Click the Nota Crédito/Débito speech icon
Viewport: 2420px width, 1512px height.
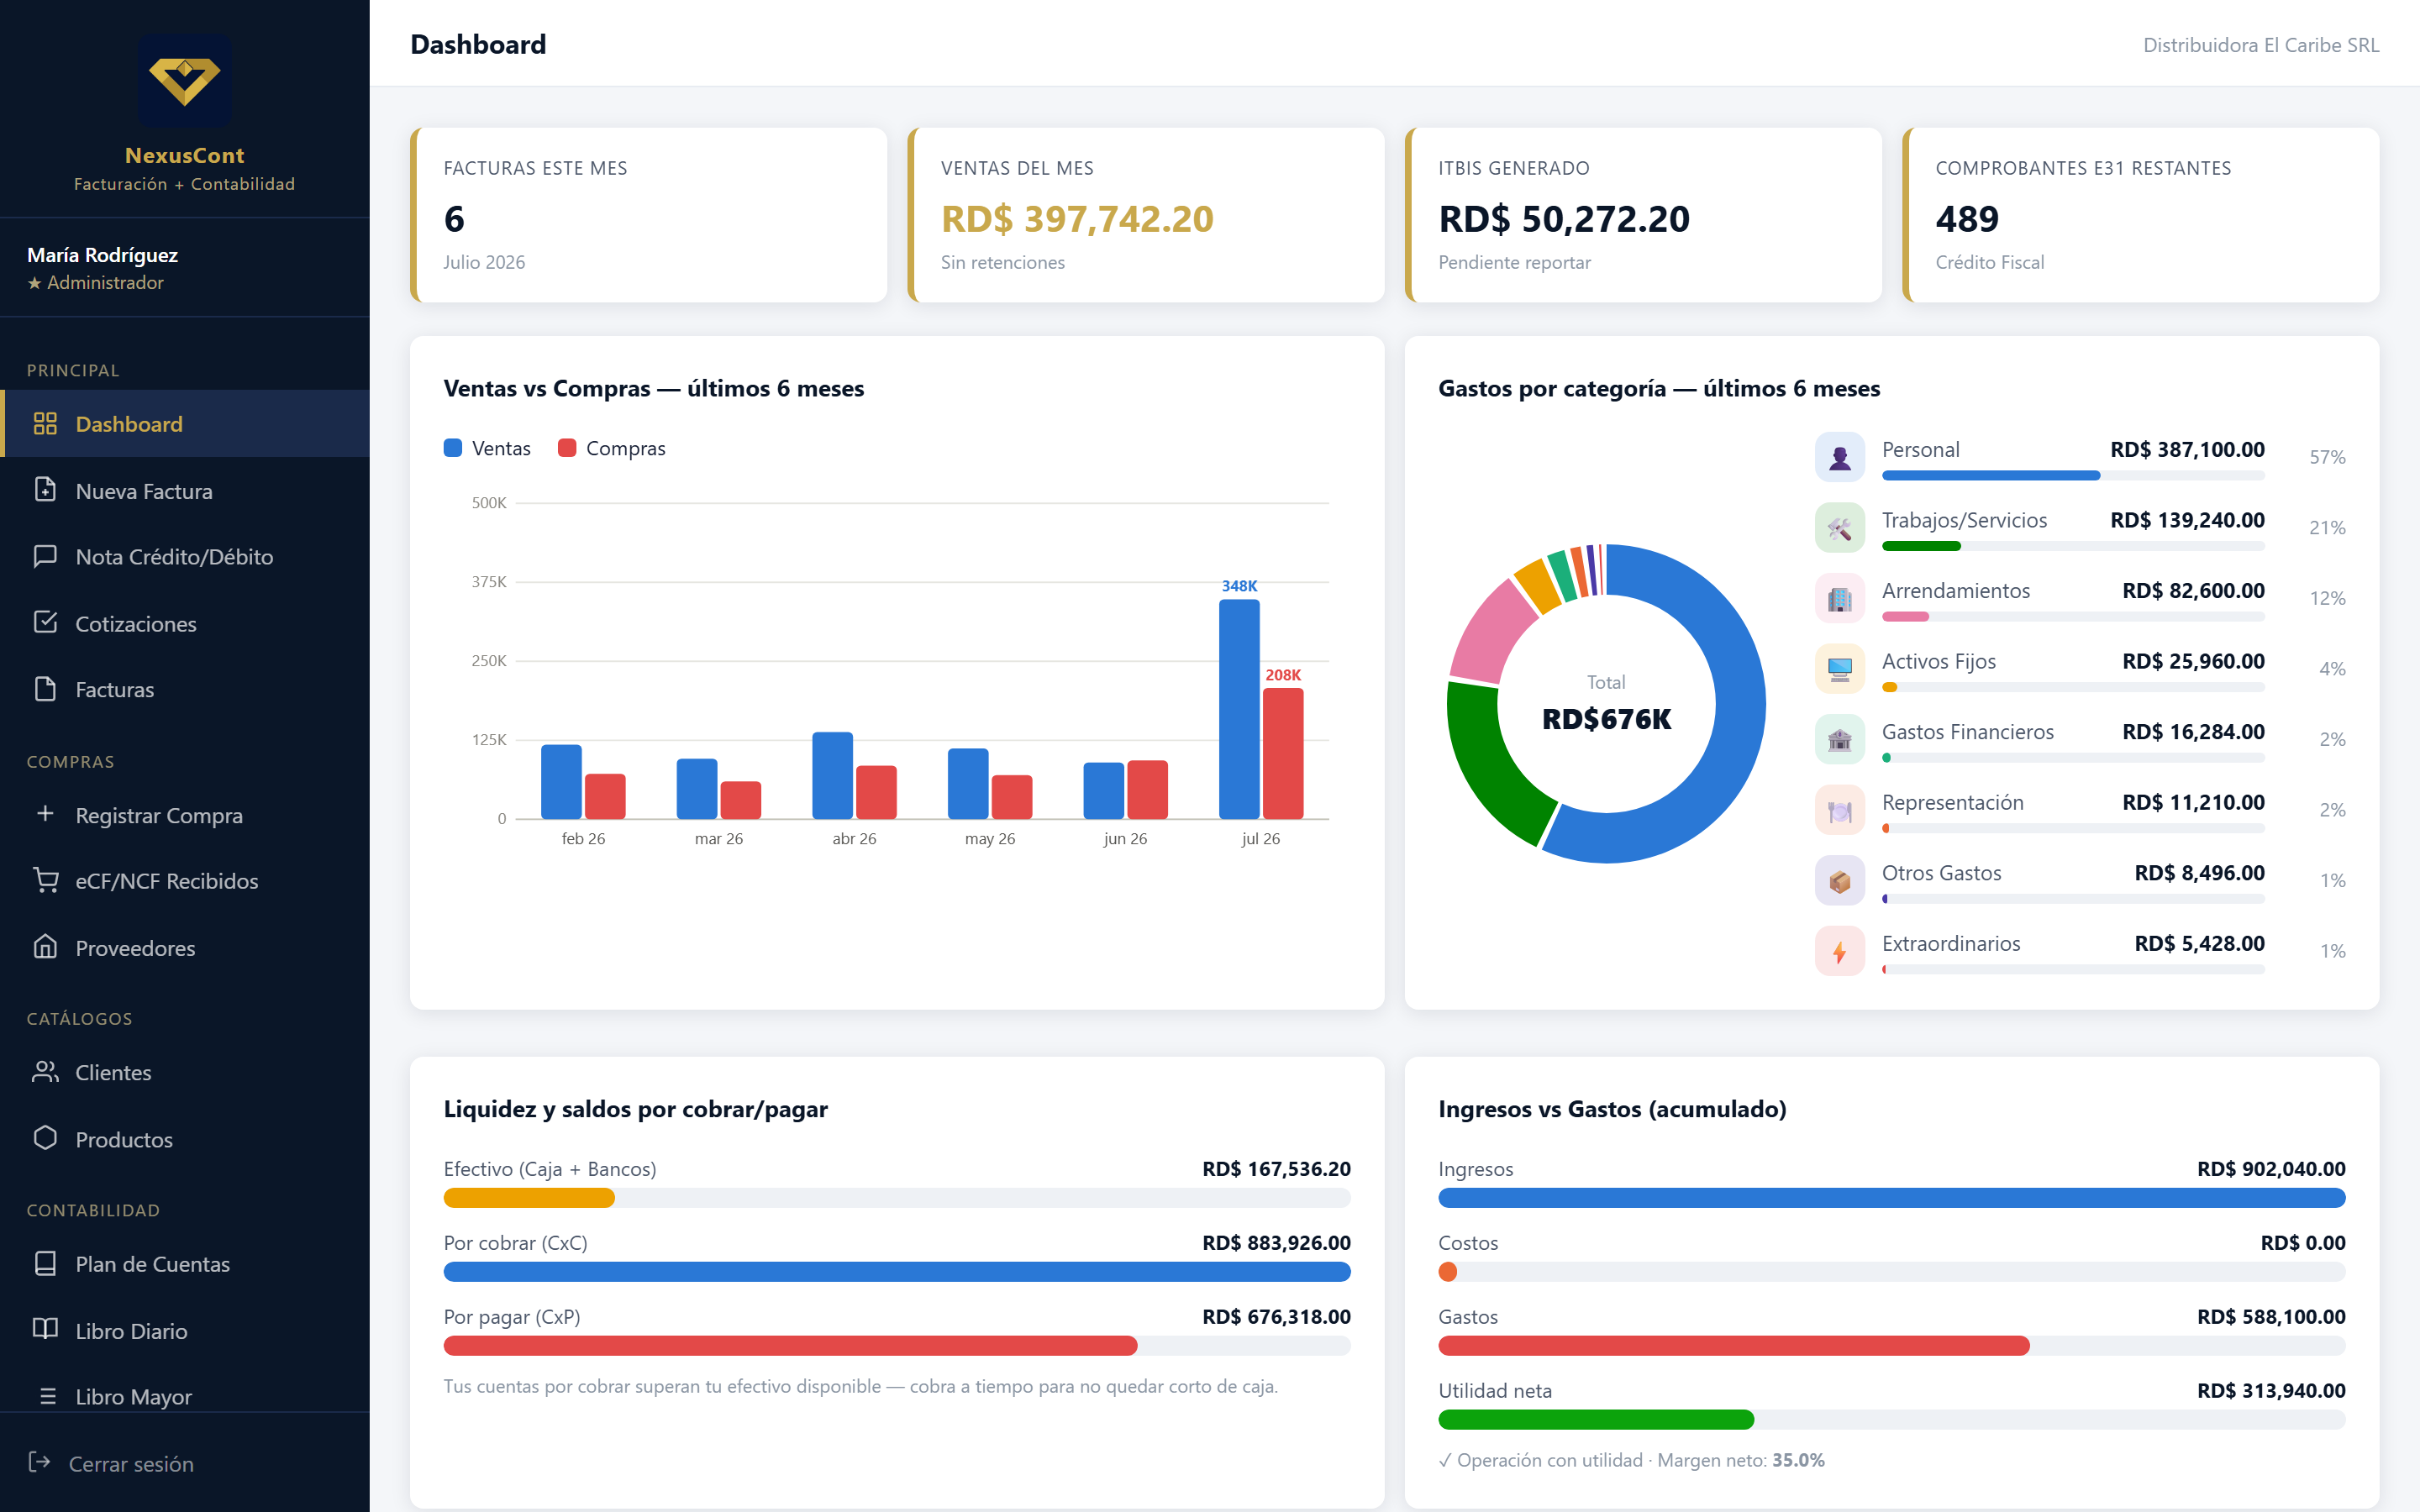coord(45,556)
